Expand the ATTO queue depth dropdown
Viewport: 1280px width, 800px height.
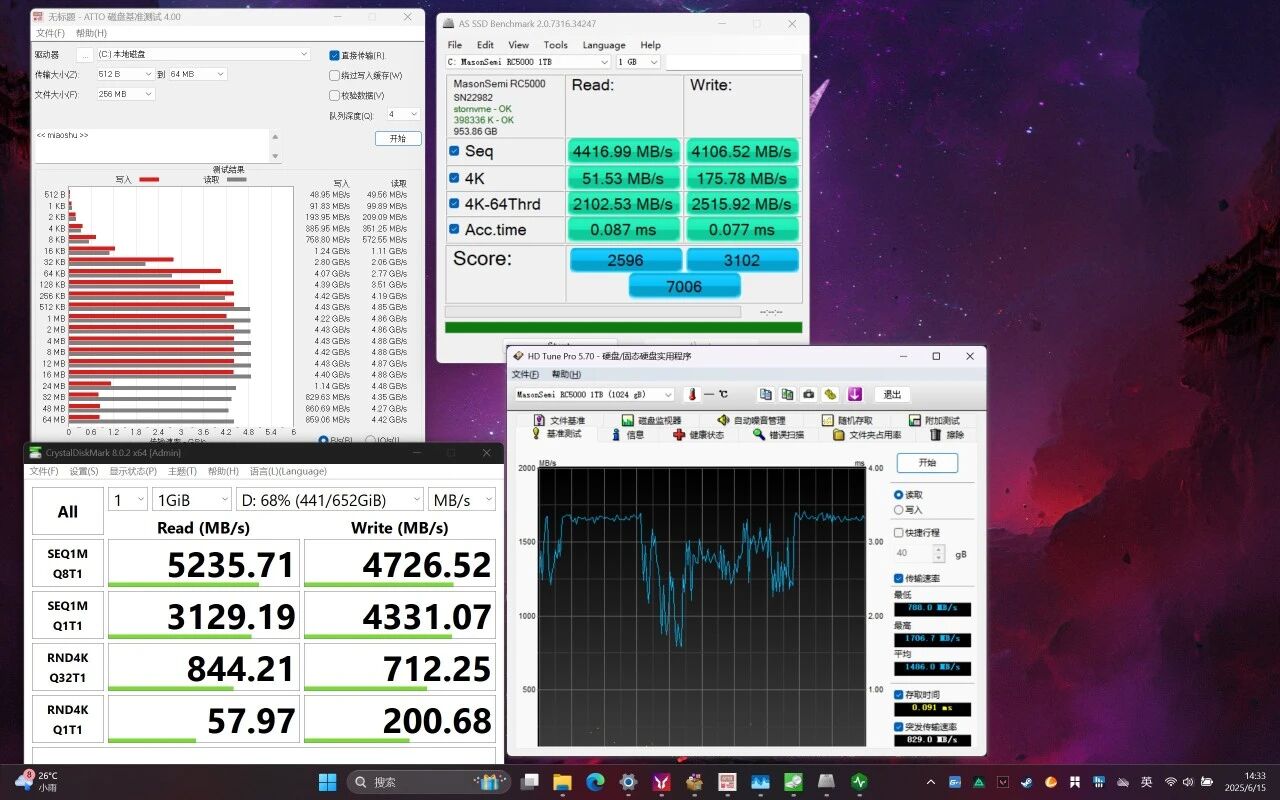click(404, 115)
